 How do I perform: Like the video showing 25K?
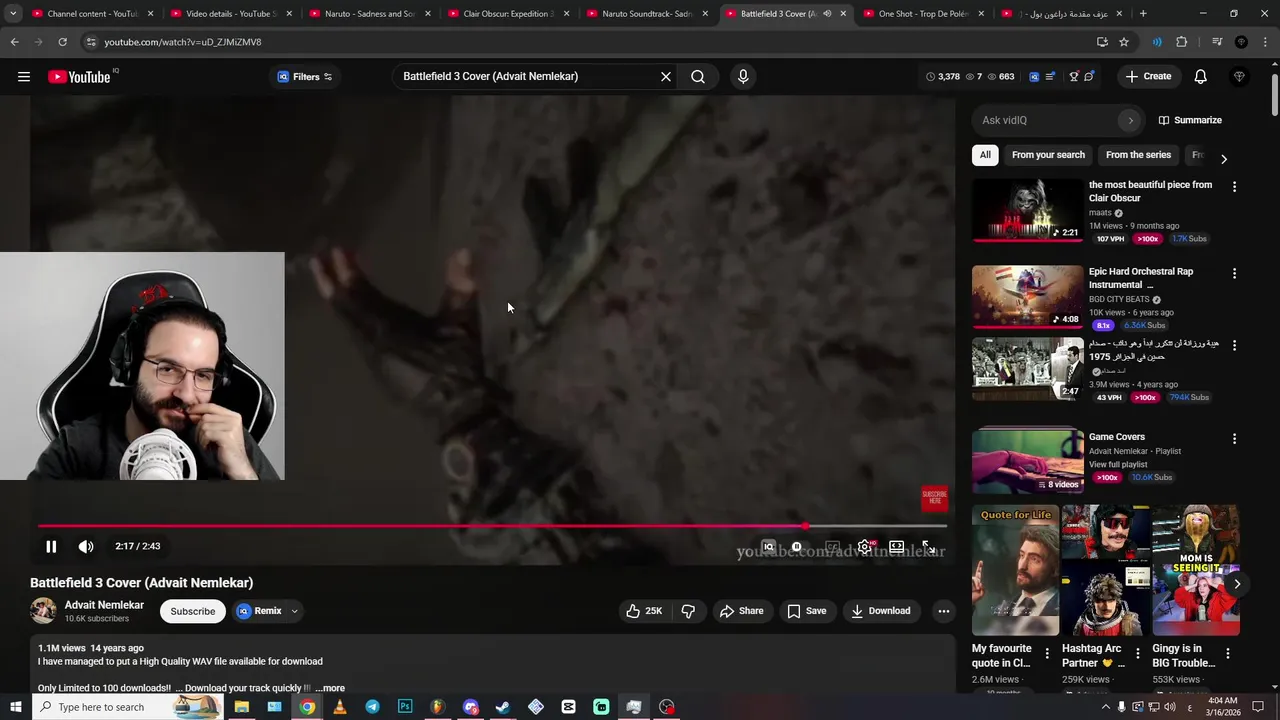click(x=644, y=611)
